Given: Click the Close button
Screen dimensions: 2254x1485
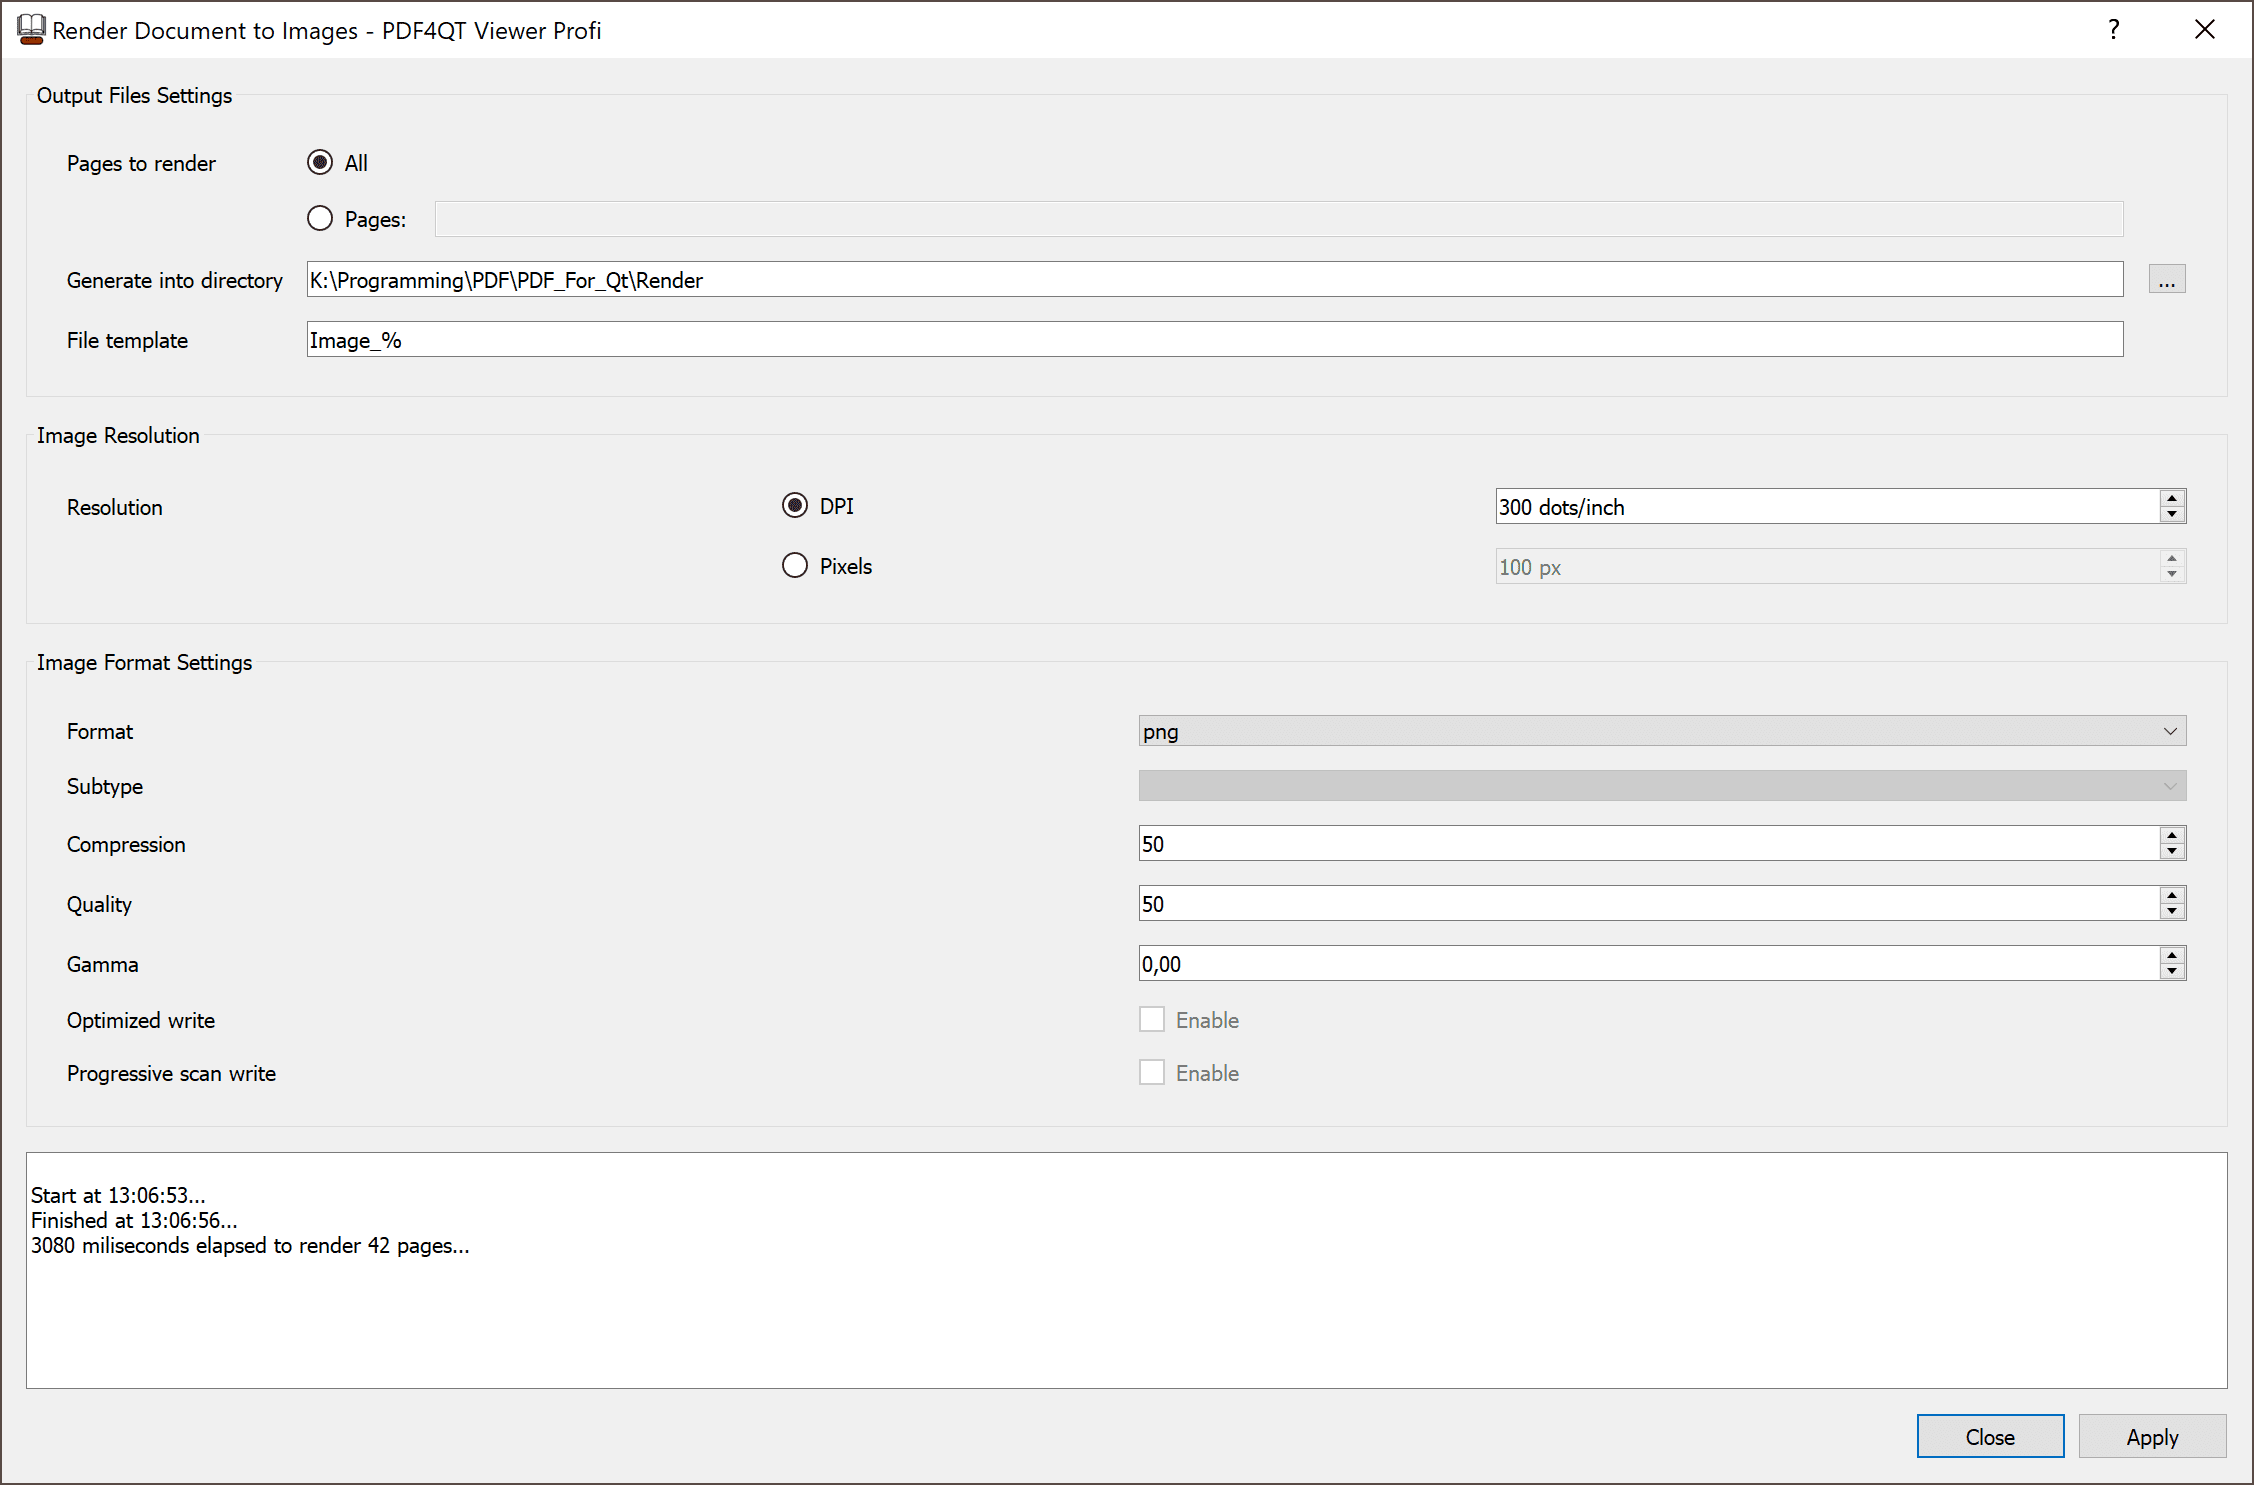Looking at the screenshot, I should click(x=1989, y=1437).
